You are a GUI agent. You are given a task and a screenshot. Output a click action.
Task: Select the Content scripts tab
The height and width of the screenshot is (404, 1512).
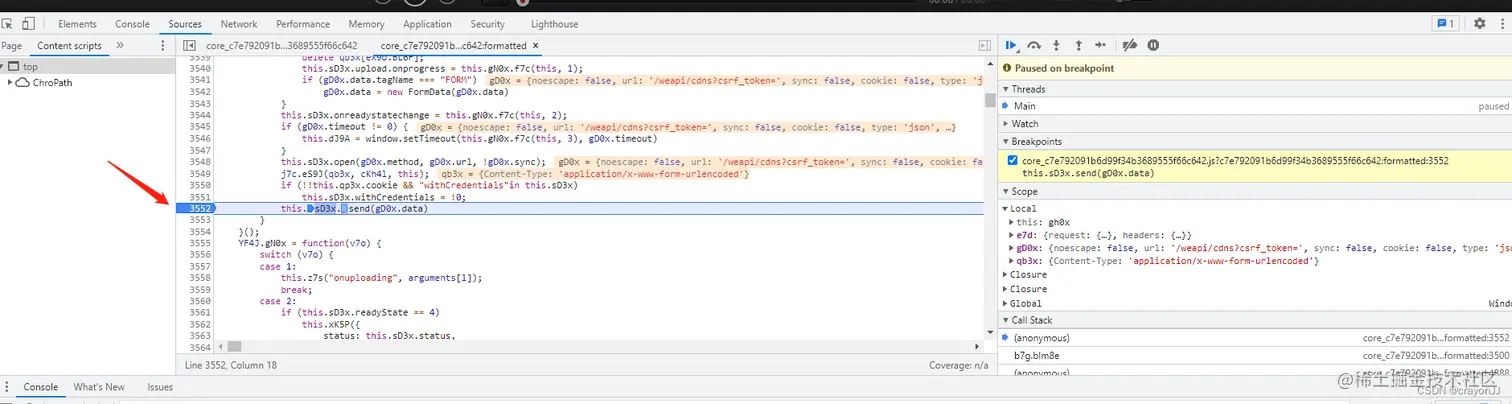pos(69,46)
